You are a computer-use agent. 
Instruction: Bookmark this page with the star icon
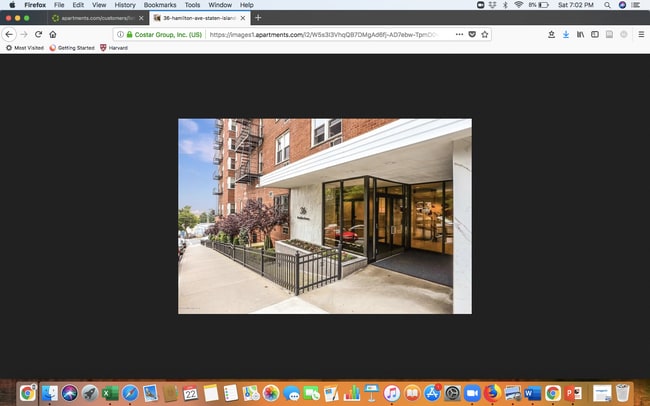pos(485,34)
